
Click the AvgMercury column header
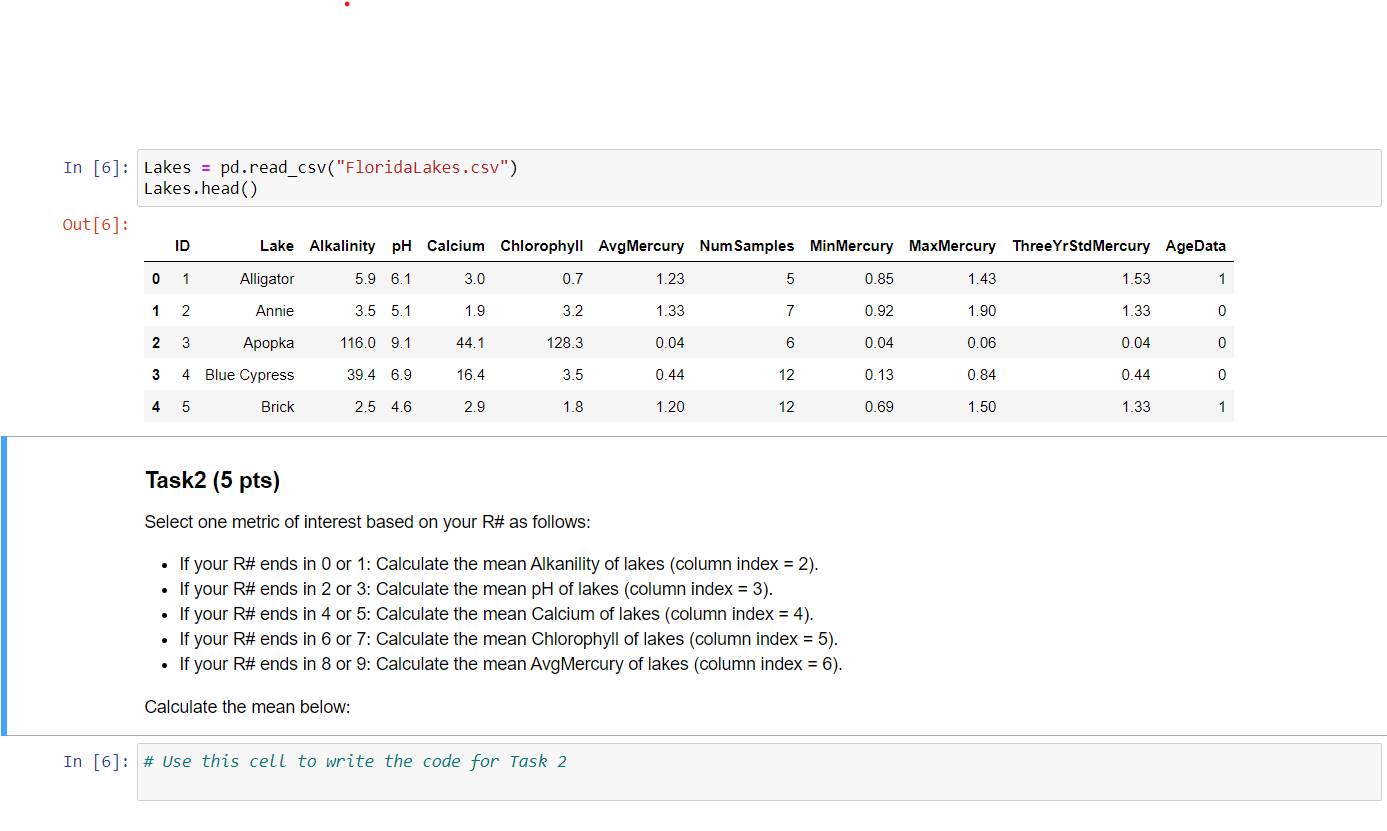[641, 246]
